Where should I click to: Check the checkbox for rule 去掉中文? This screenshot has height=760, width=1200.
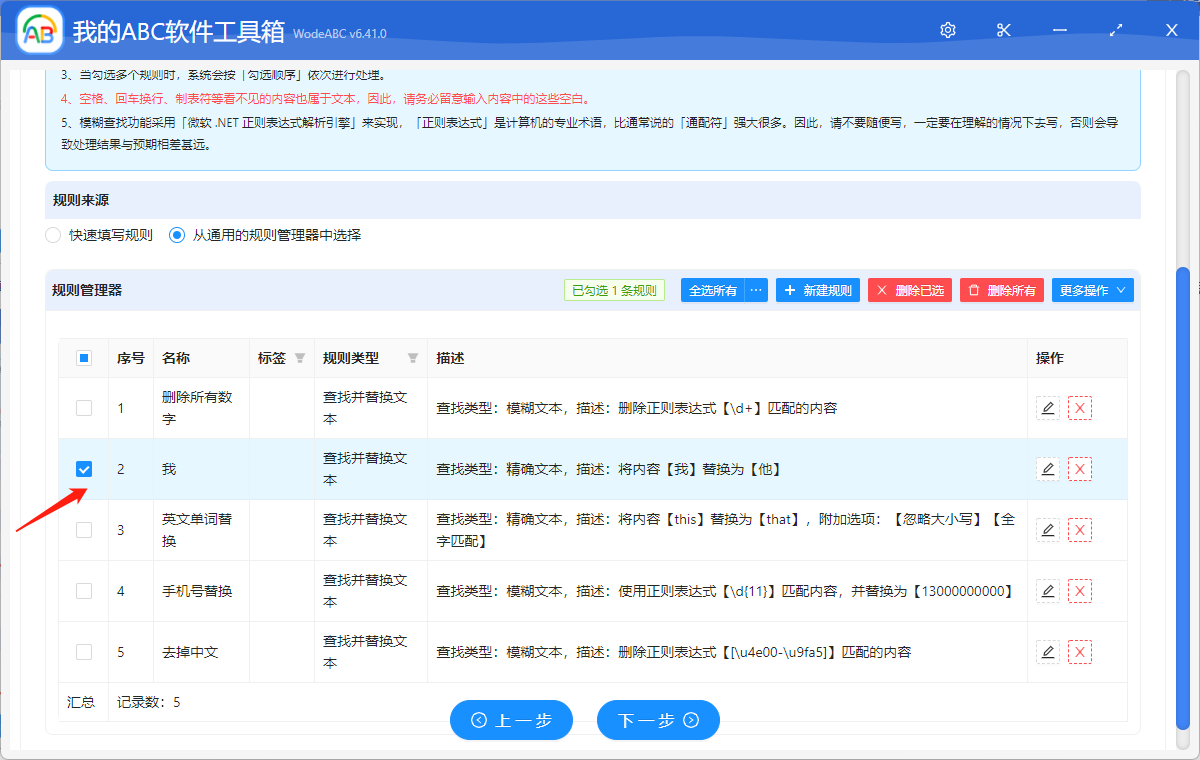click(83, 651)
